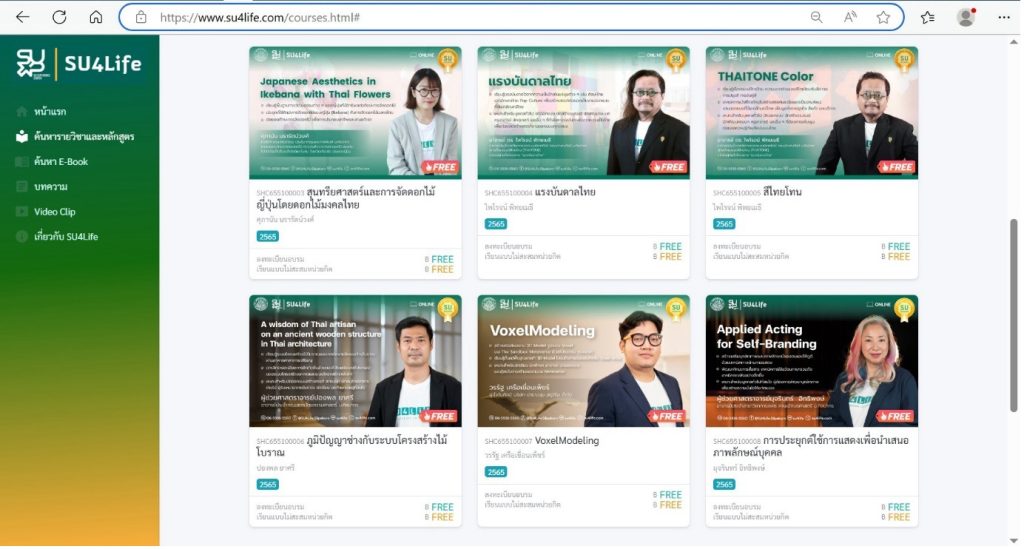The height and width of the screenshot is (549, 1024).
Task: Open the favorites list icon
Action: 928,17
